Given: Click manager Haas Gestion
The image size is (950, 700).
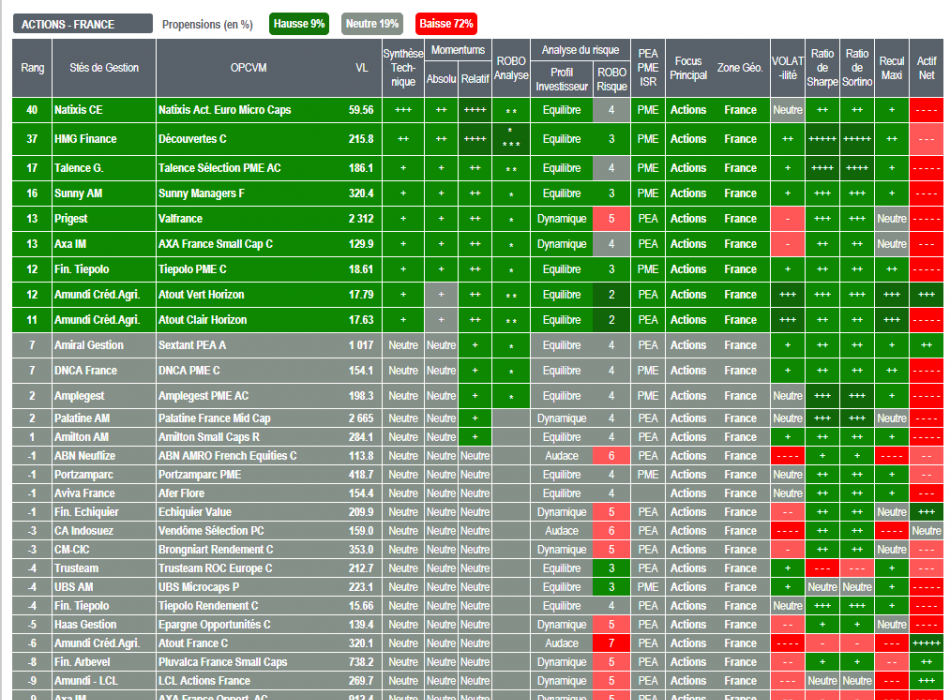Looking at the screenshot, I should pyautogui.click(x=85, y=625).
